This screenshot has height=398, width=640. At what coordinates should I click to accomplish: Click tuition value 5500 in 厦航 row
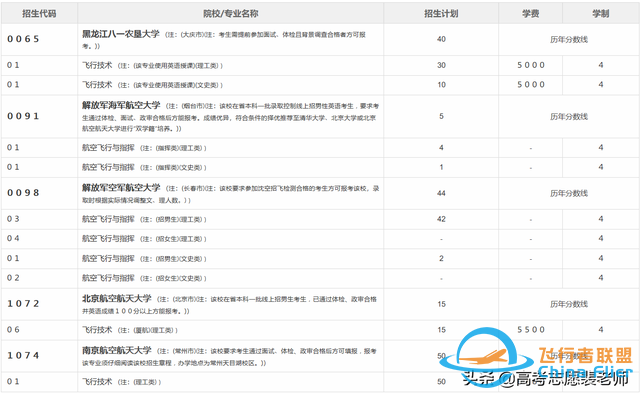tap(531, 330)
